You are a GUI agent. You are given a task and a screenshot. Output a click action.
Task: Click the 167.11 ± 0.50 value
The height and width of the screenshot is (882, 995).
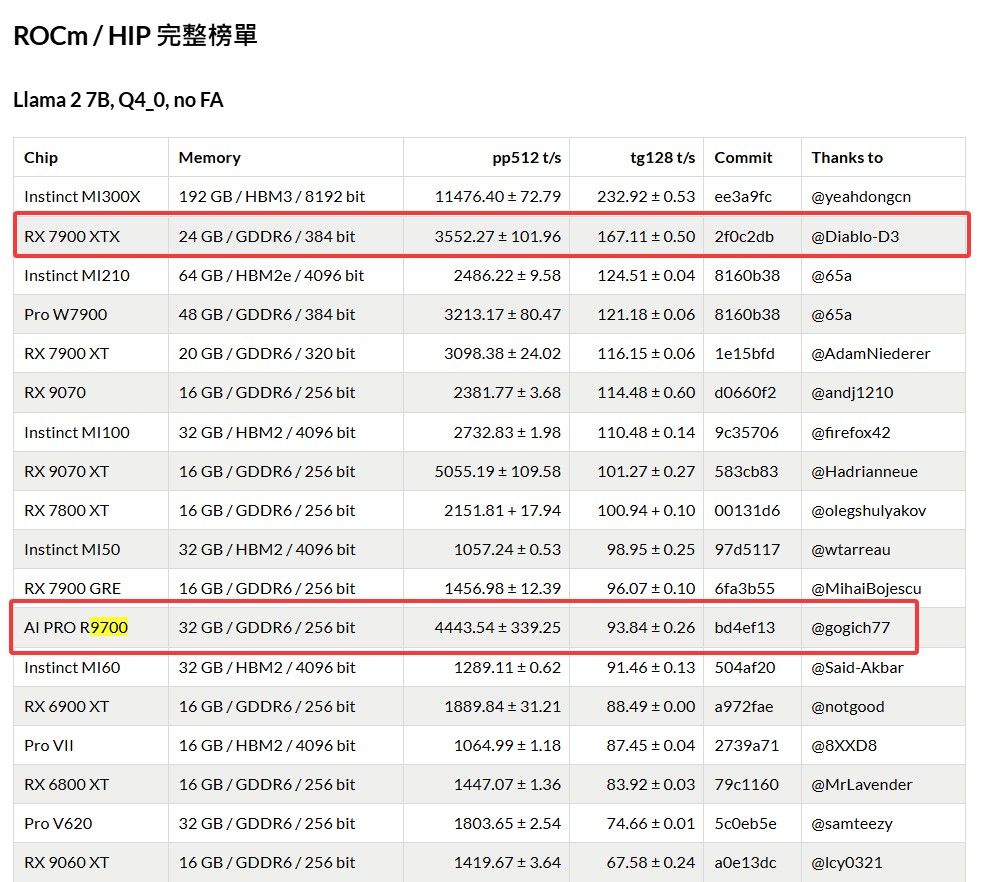(x=646, y=237)
